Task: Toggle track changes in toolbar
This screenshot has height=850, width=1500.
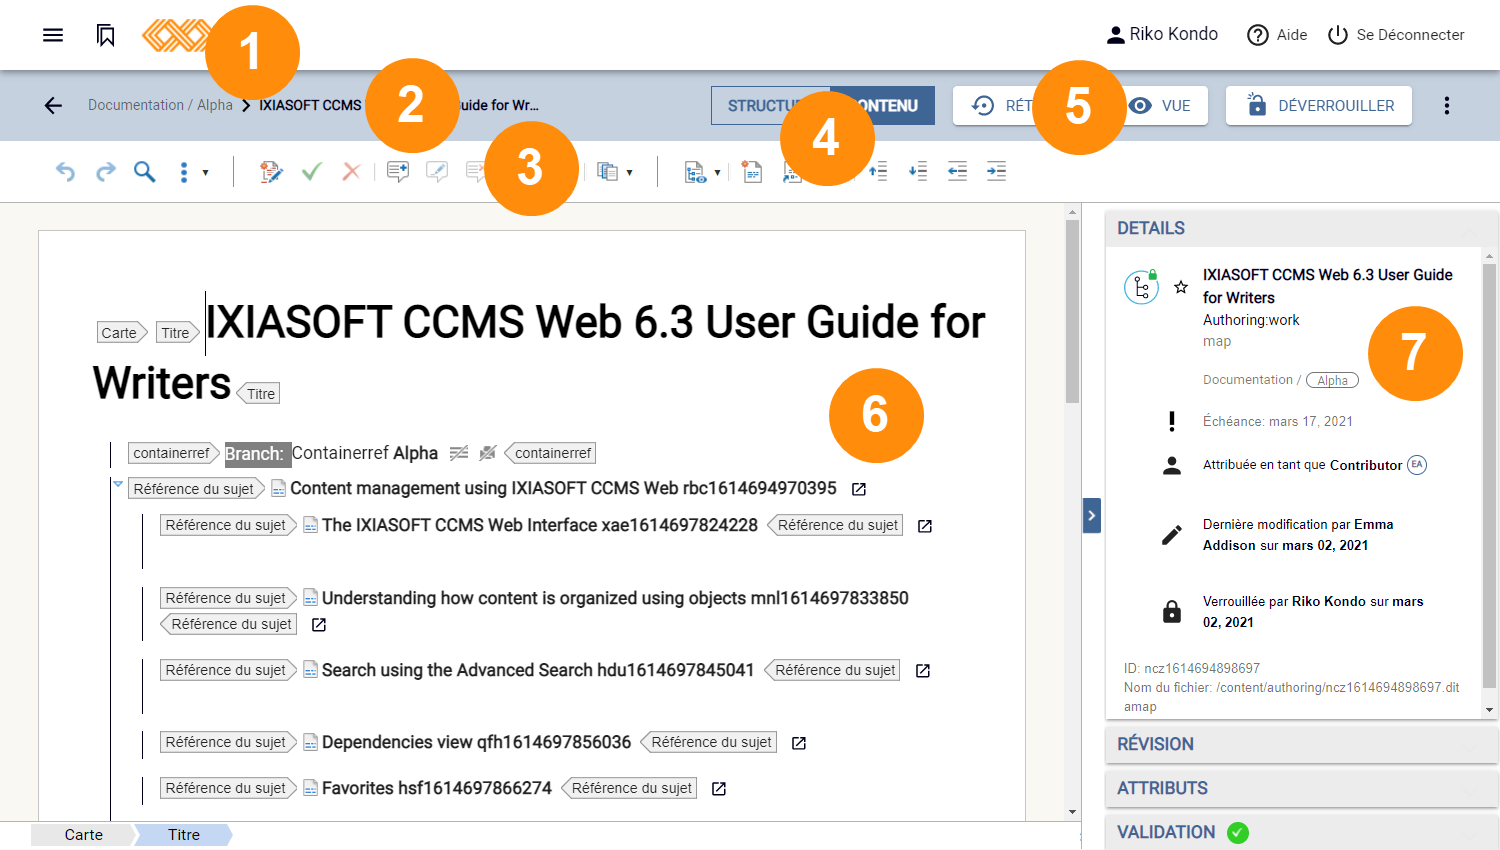Action: tap(271, 172)
